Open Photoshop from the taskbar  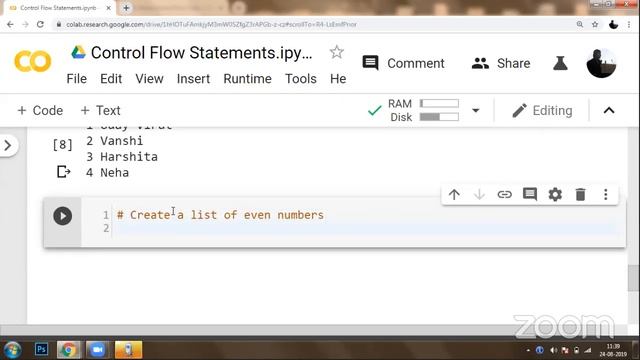click(41, 349)
